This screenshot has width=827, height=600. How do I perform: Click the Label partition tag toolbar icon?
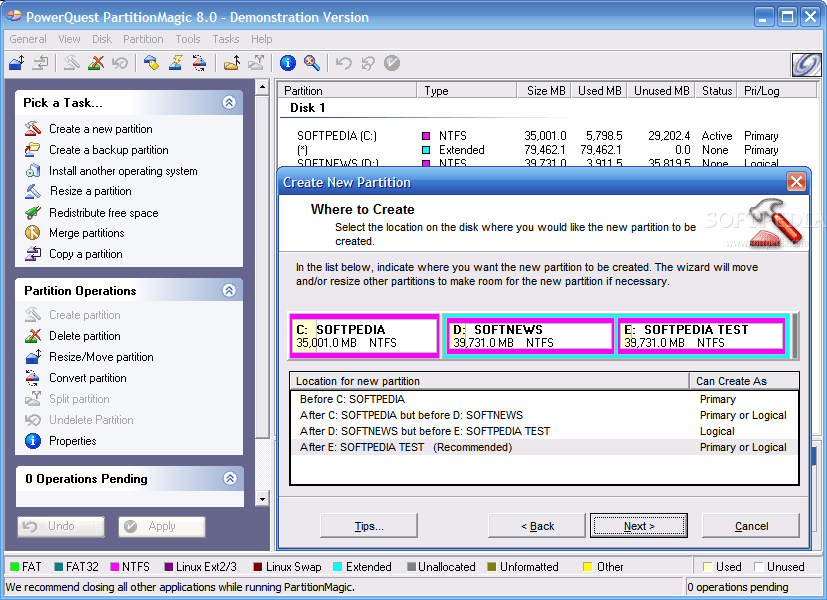click(x=151, y=63)
